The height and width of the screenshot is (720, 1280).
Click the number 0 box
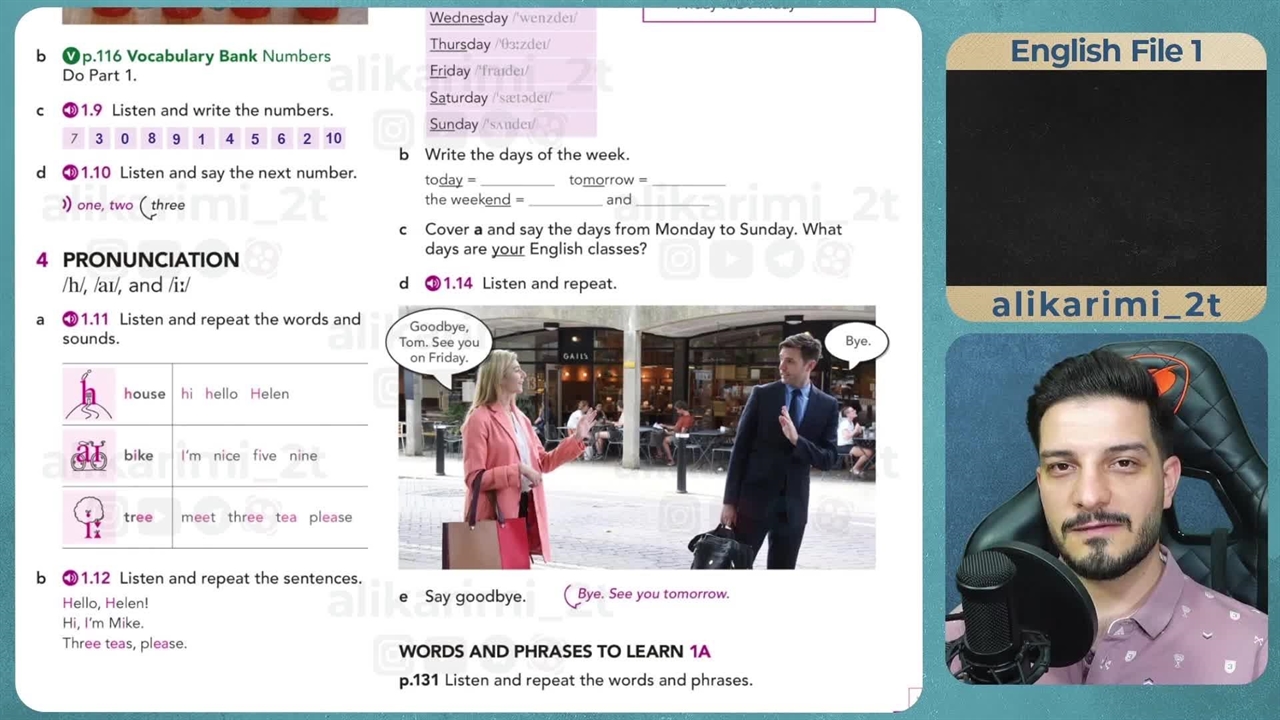coord(124,139)
